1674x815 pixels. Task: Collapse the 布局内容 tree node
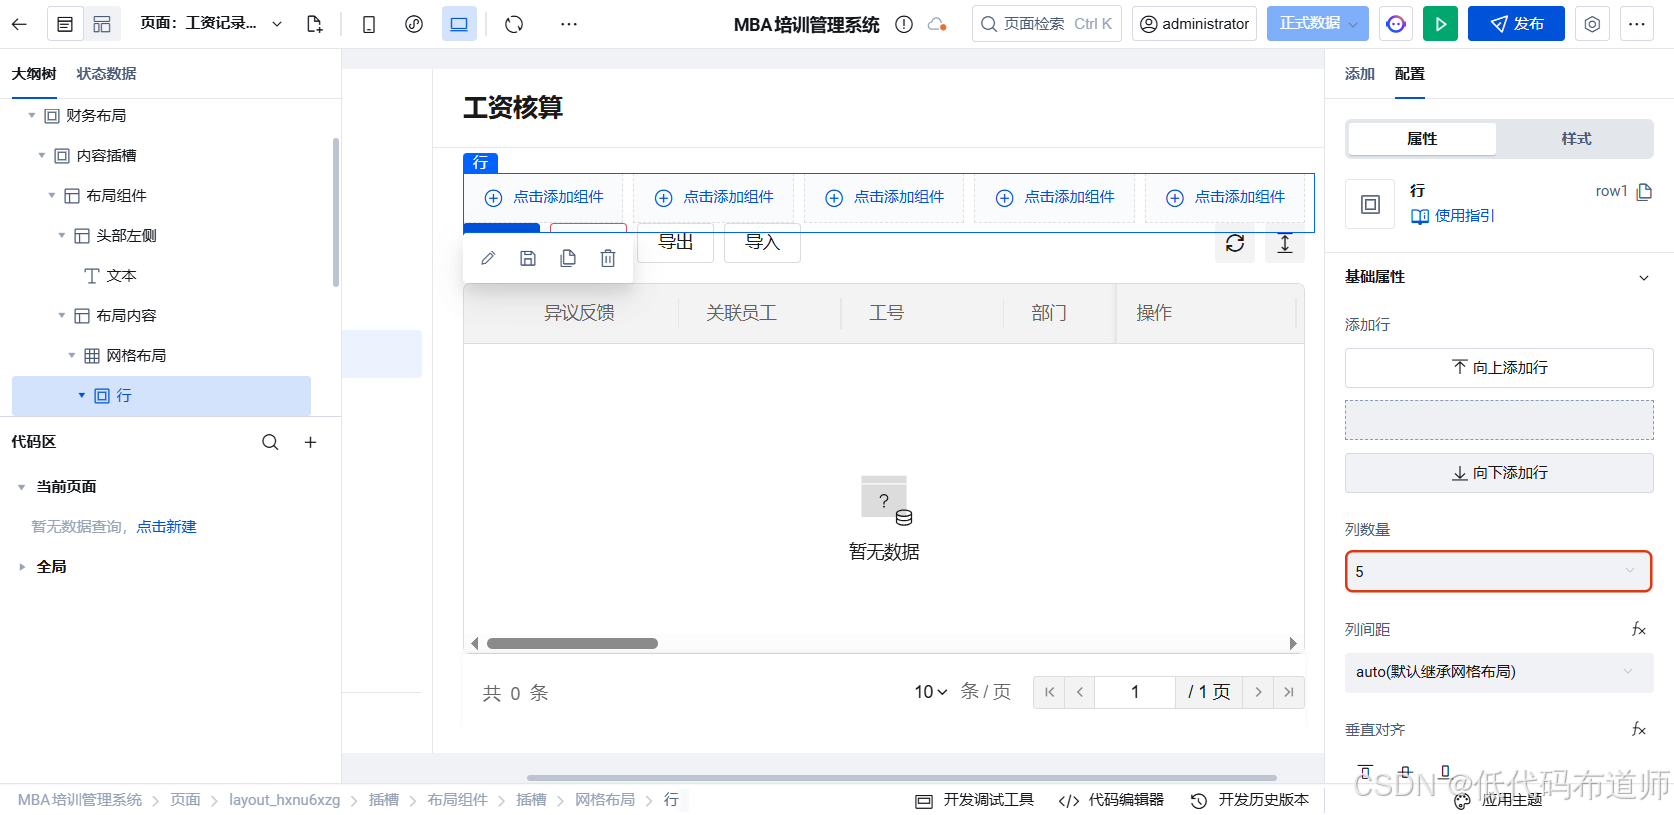[62, 316]
